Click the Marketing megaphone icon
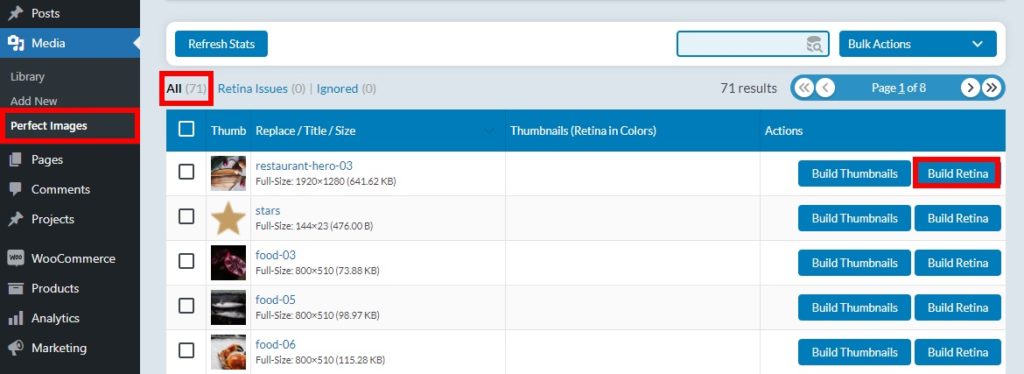 pyautogui.click(x=16, y=348)
